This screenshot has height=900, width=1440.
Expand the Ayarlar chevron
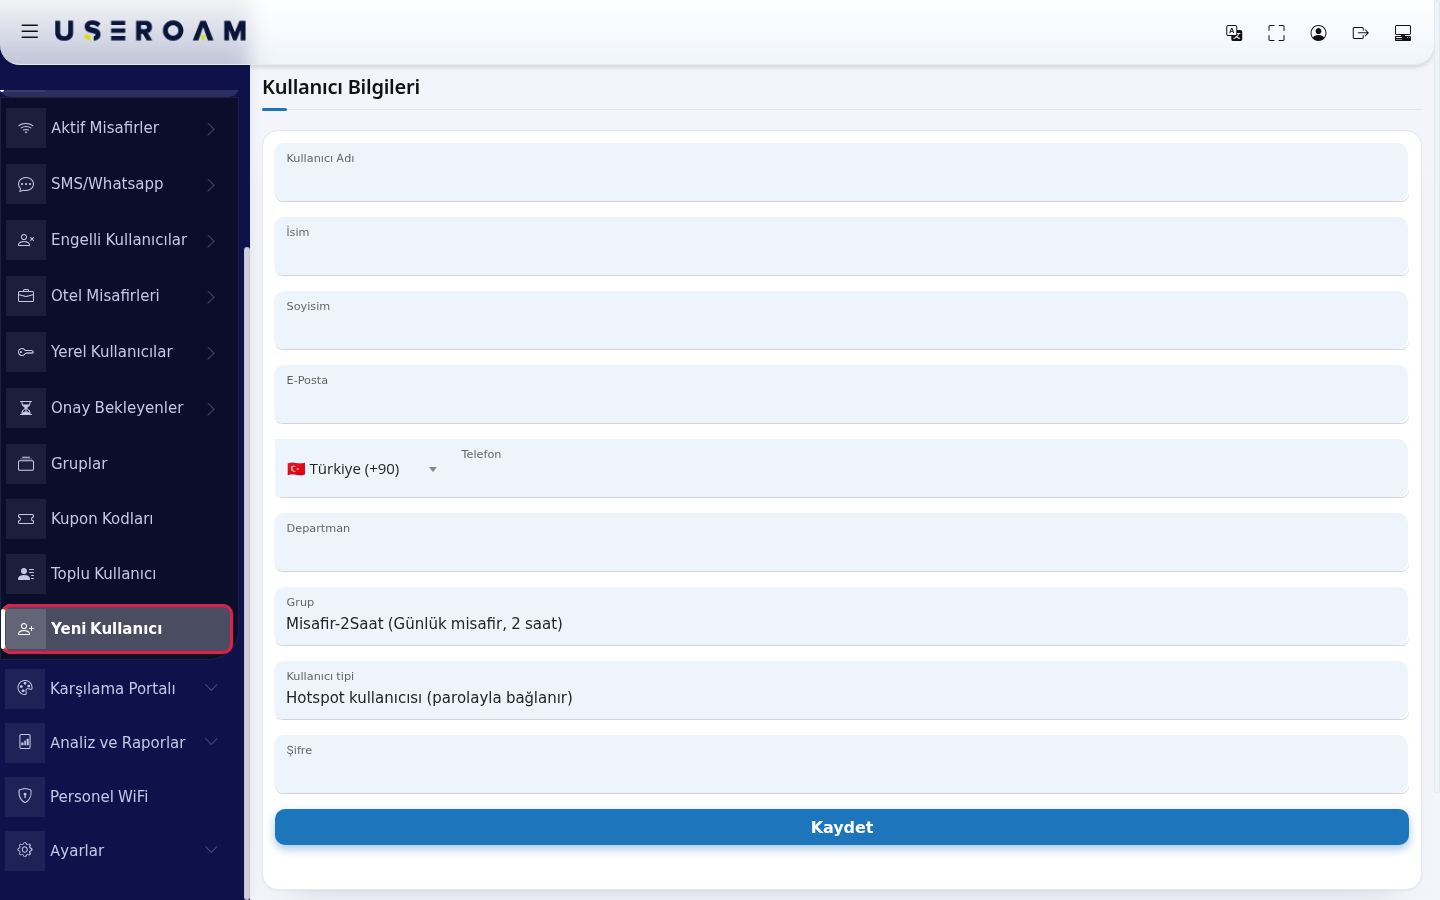[211, 849]
